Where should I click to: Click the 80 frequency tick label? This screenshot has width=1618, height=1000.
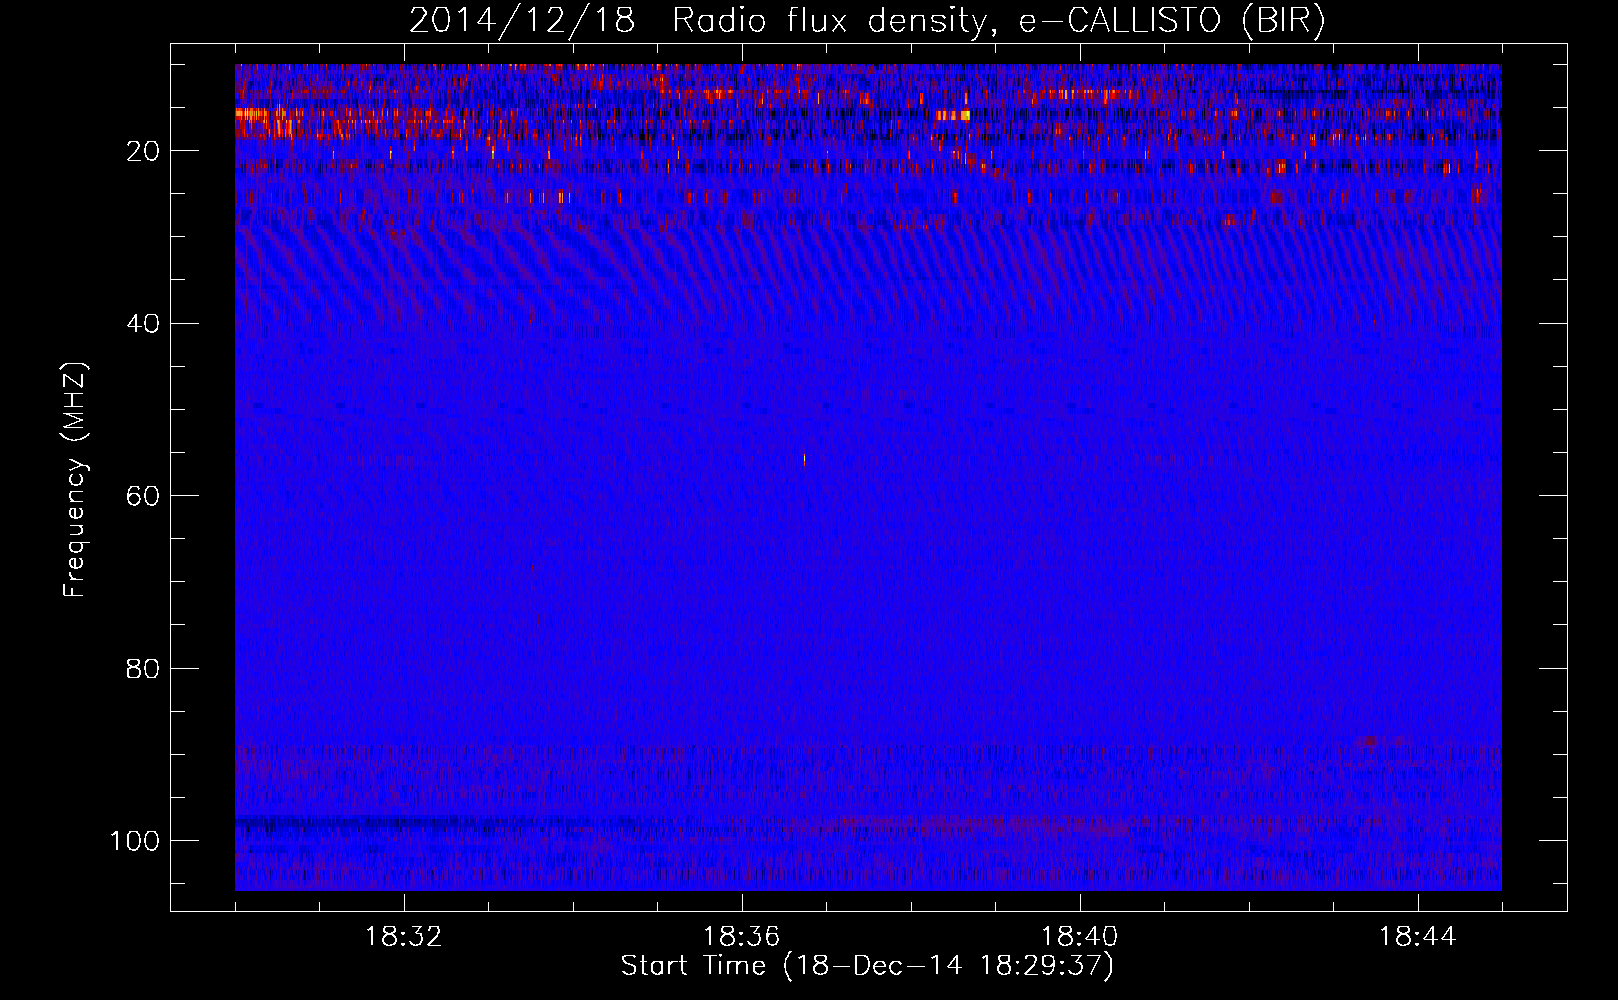144,668
